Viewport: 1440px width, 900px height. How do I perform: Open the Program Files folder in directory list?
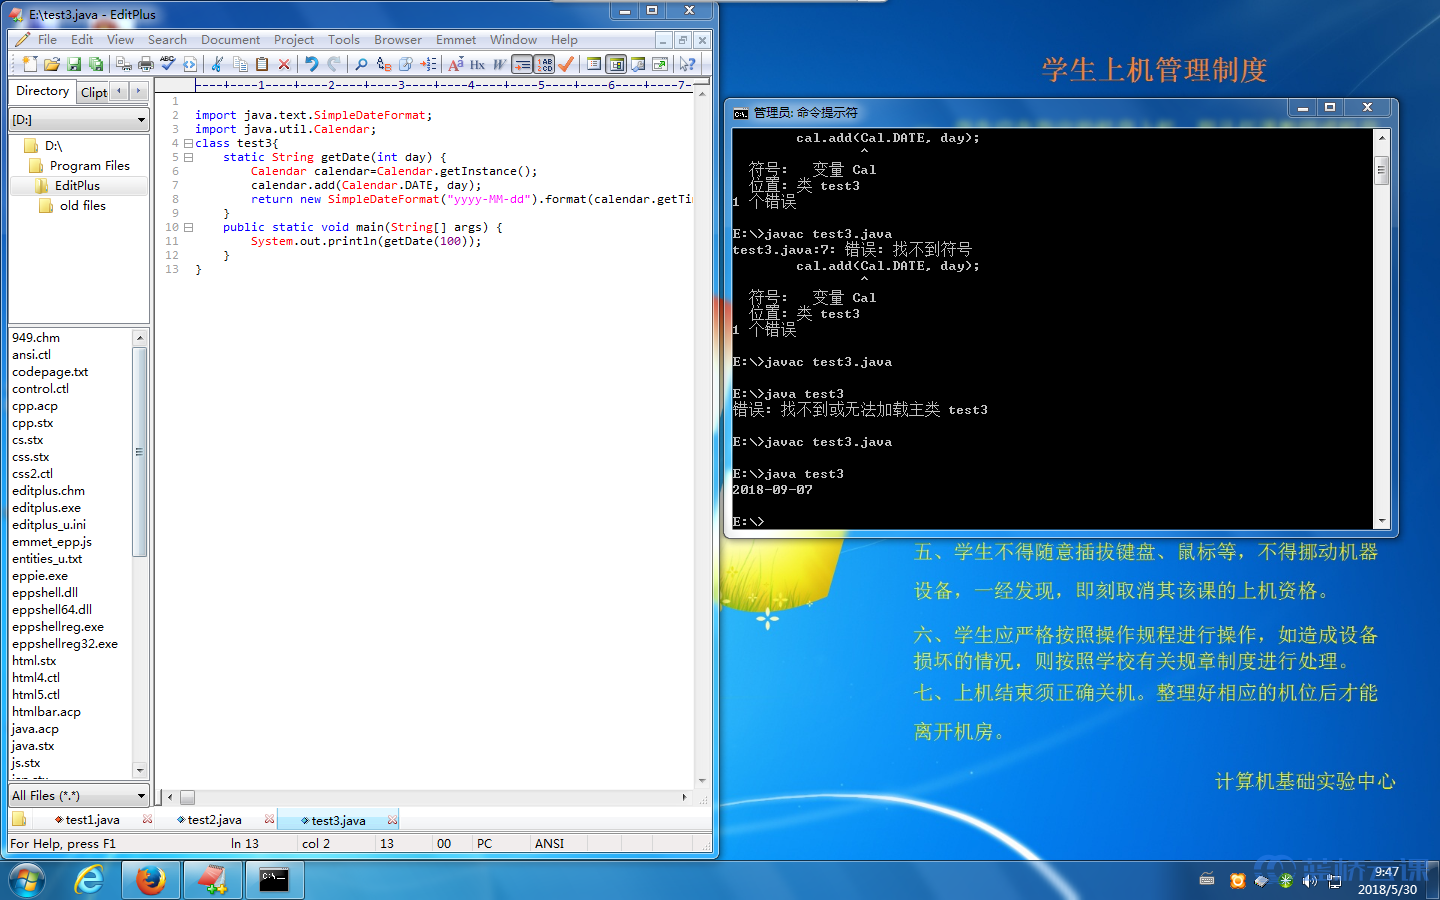click(89, 166)
